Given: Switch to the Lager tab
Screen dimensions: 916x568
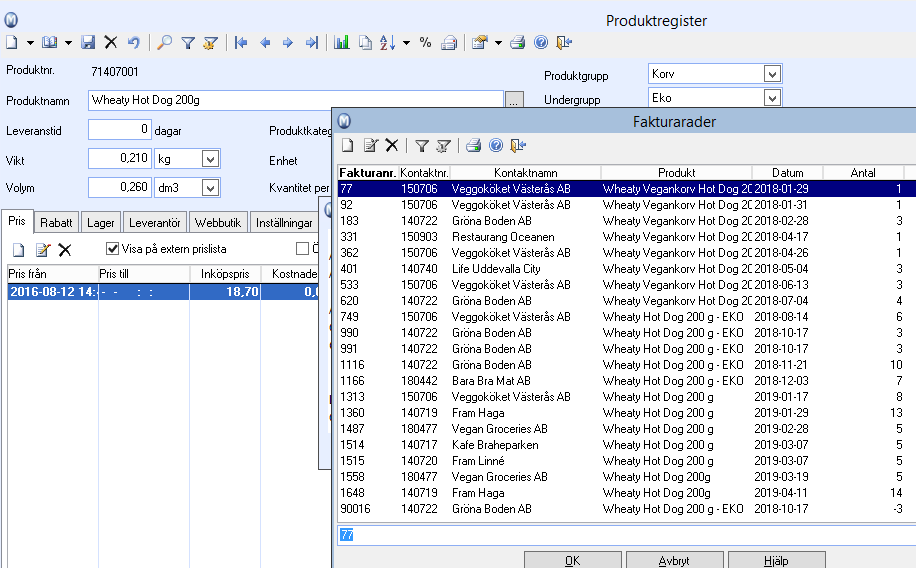Looking at the screenshot, I should pyautogui.click(x=100, y=222).
